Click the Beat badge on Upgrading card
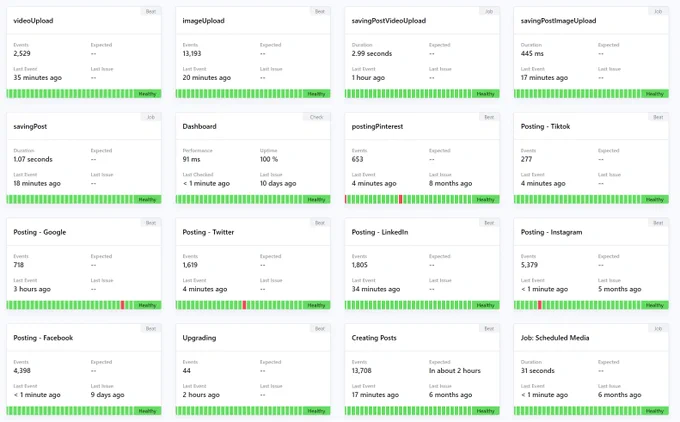 pyautogui.click(x=320, y=329)
